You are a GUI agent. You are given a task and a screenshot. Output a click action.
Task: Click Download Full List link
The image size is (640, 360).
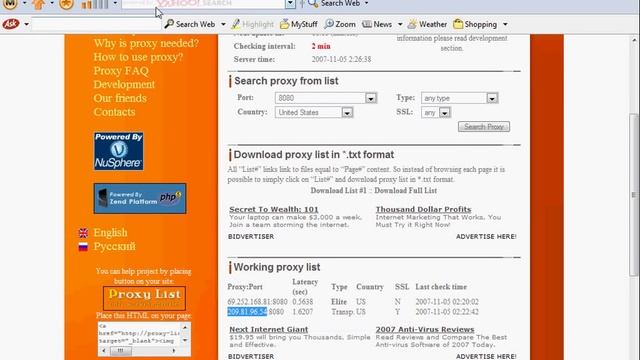point(405,191)
